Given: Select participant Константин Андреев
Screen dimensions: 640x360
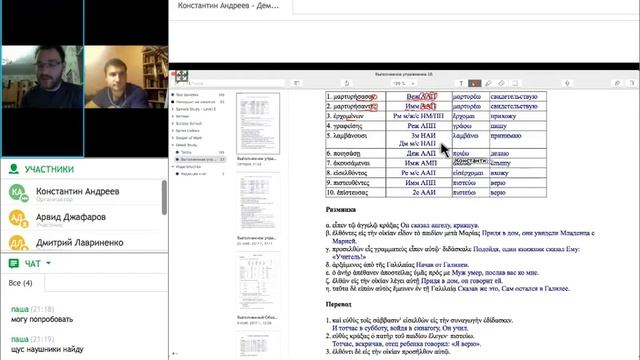Looking at the screenshot, I should tap(78, 191).
